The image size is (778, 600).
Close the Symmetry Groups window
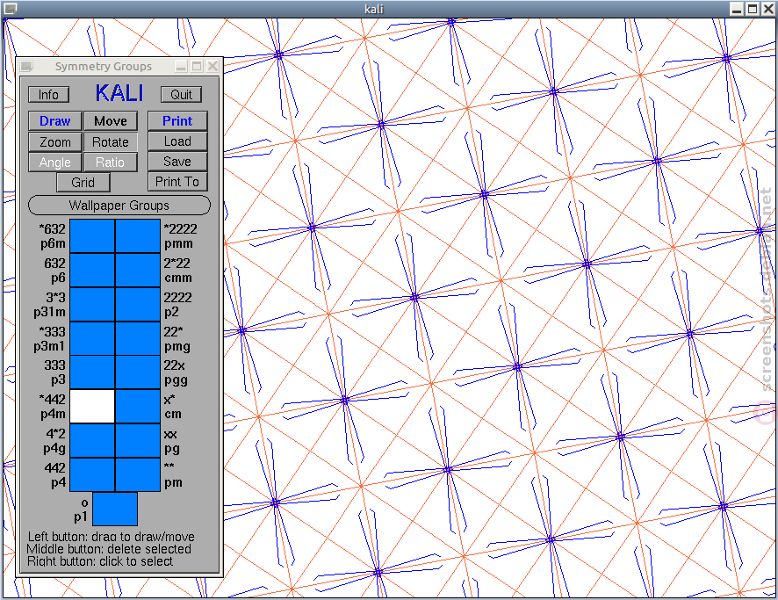tap(213, 66)
